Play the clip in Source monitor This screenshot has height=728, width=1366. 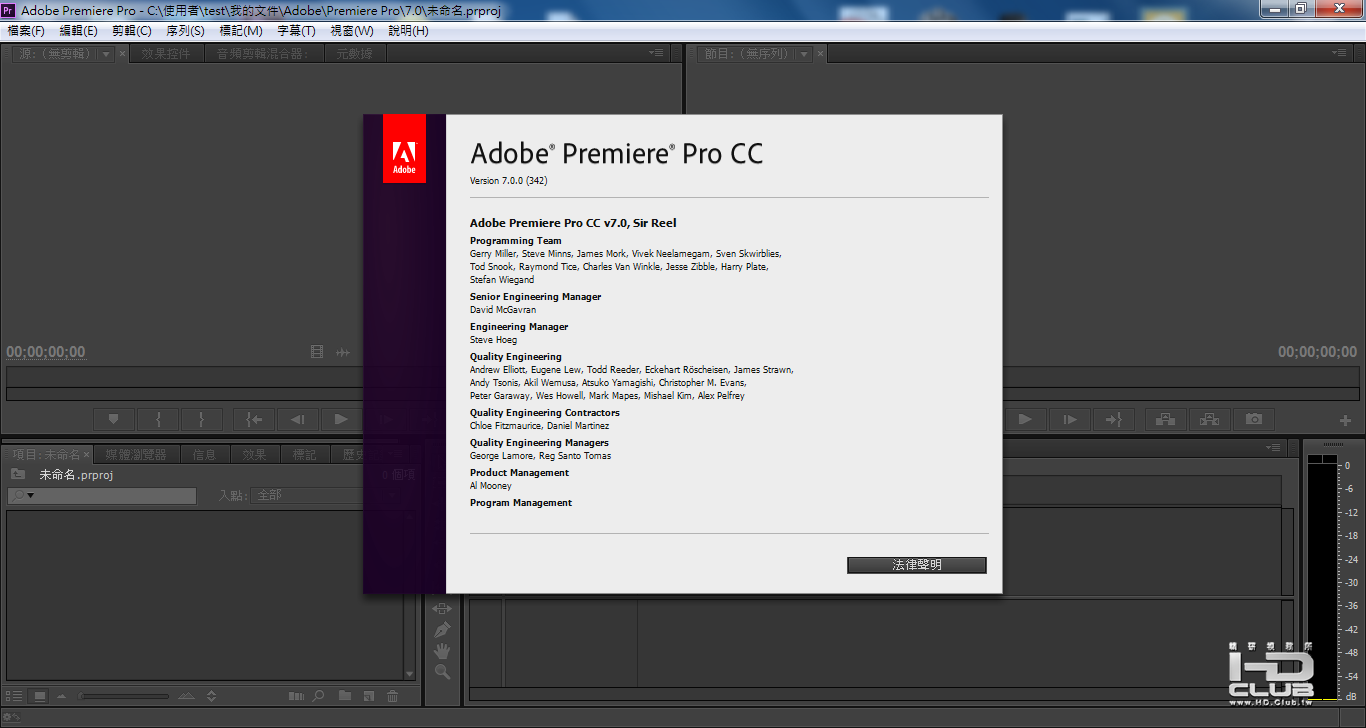pyautogui.click(x=341, y=419)
